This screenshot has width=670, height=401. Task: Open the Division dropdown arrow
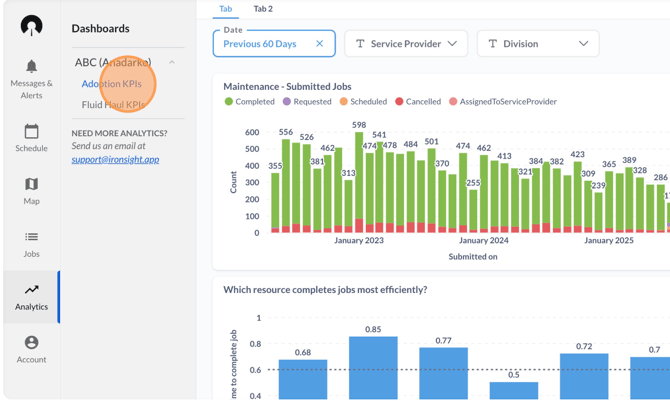583,44
